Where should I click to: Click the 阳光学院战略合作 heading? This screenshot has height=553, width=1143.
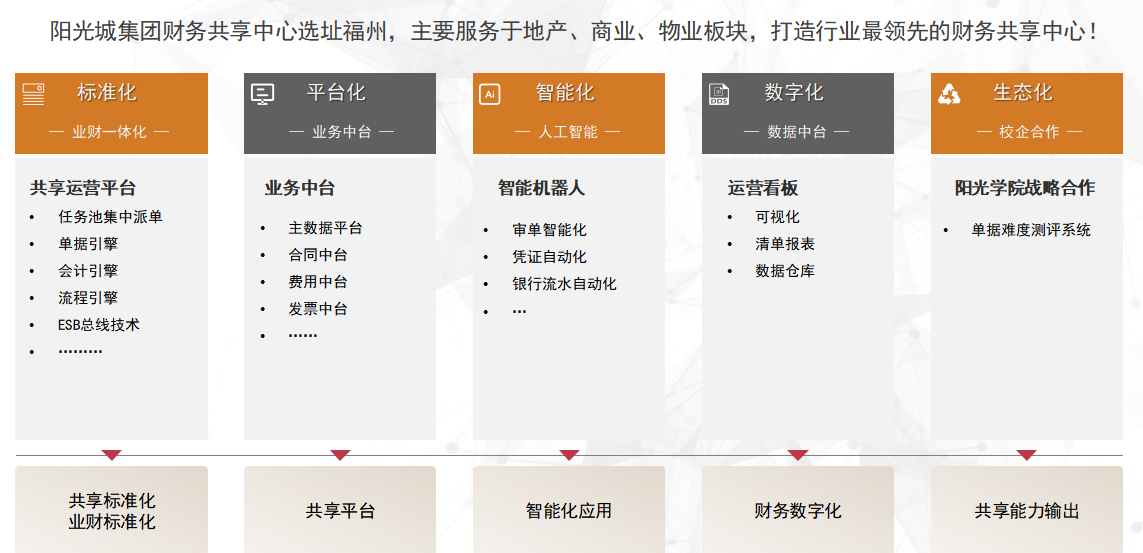(1025, 188)
